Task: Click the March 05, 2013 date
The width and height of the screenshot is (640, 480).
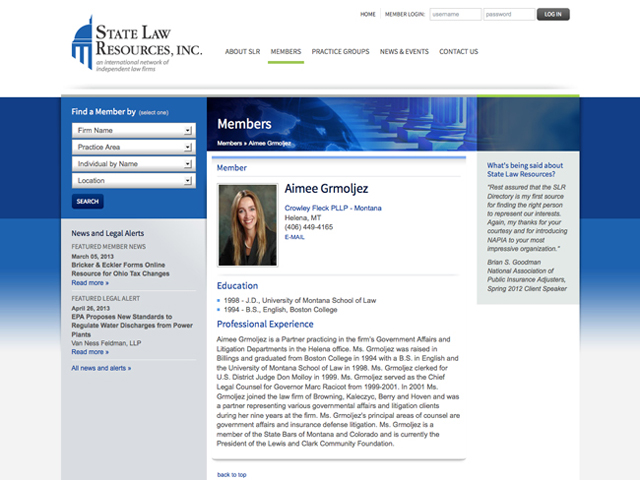Action: (x=93, y=256)
